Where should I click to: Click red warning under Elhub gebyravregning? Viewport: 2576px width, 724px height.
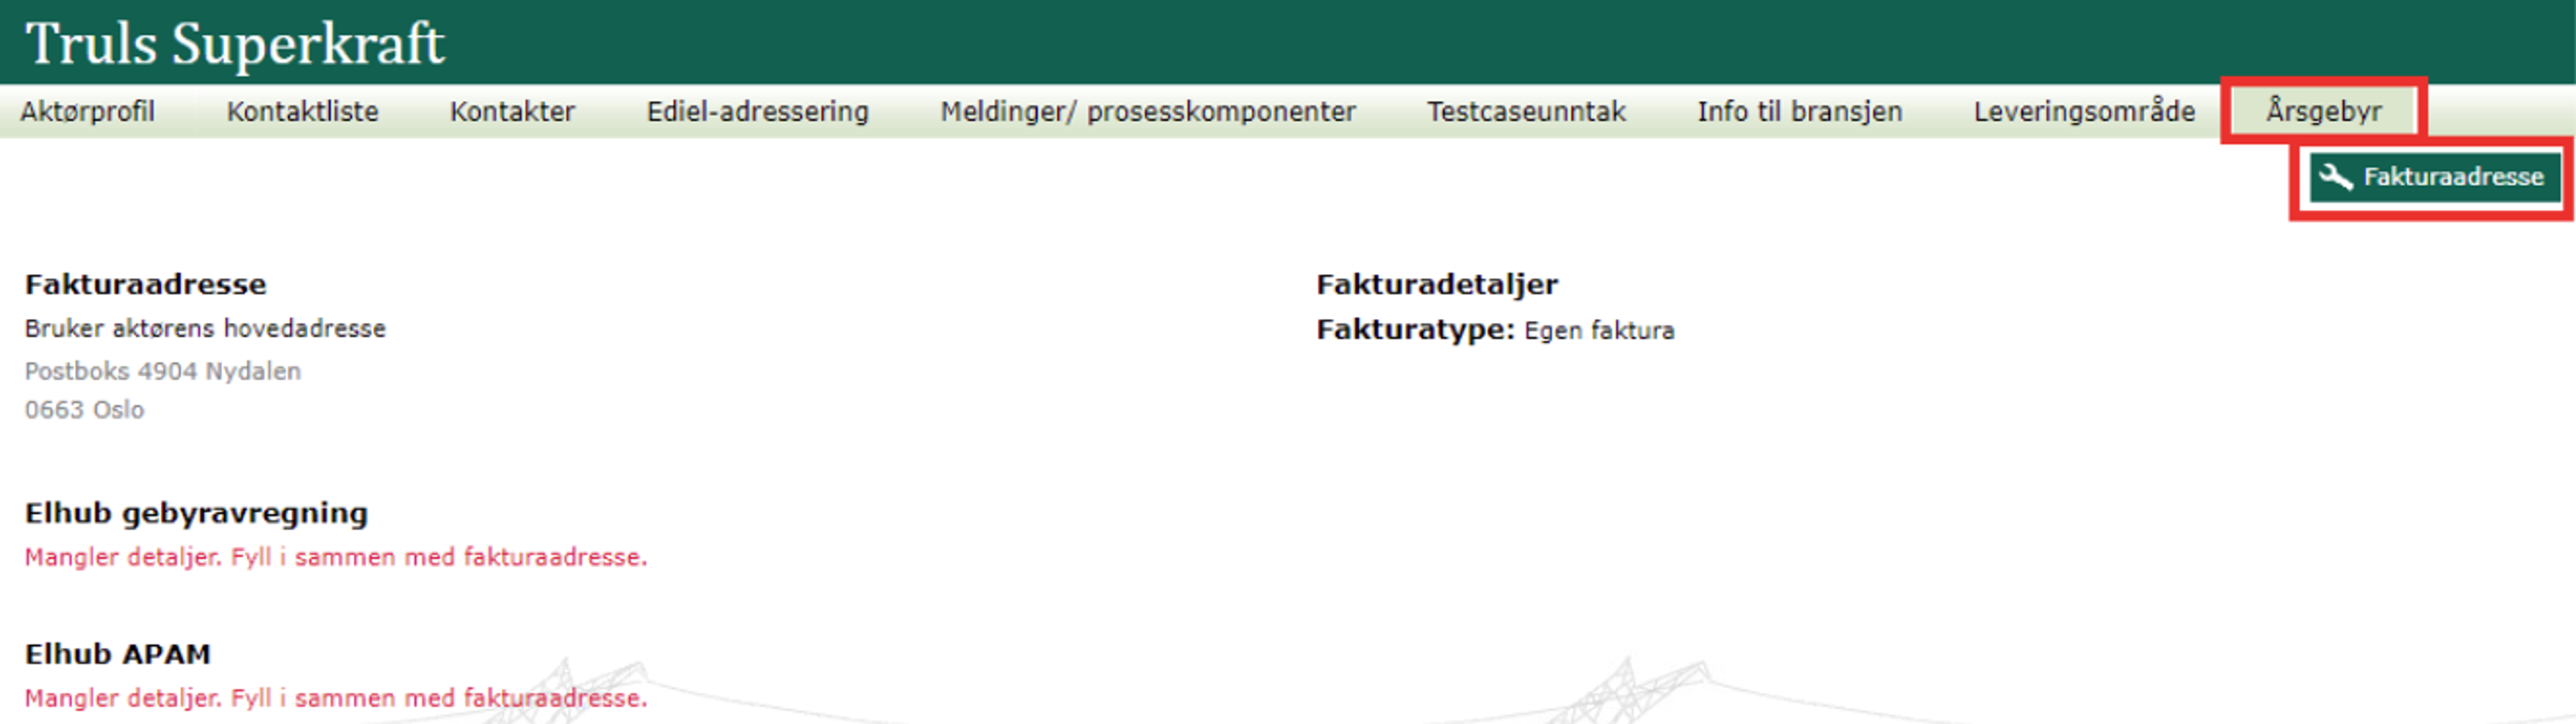coord(336,557)
